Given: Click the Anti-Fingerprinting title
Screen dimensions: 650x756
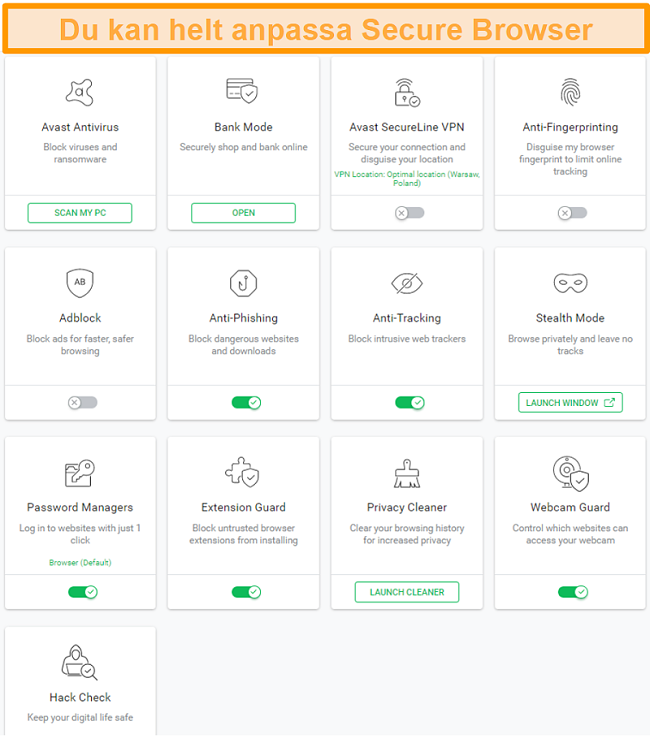Looking at the screenshot, I should [570, 127].
